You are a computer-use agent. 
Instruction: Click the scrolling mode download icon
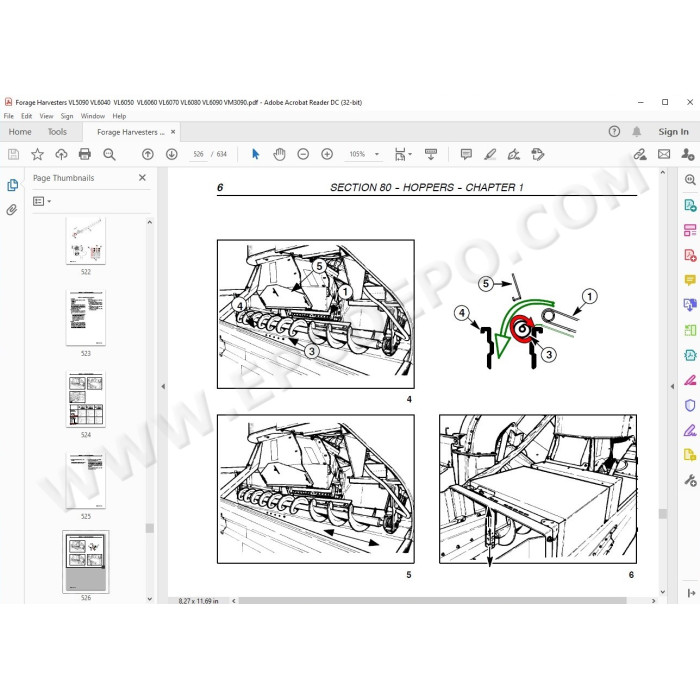coord(431,154)
